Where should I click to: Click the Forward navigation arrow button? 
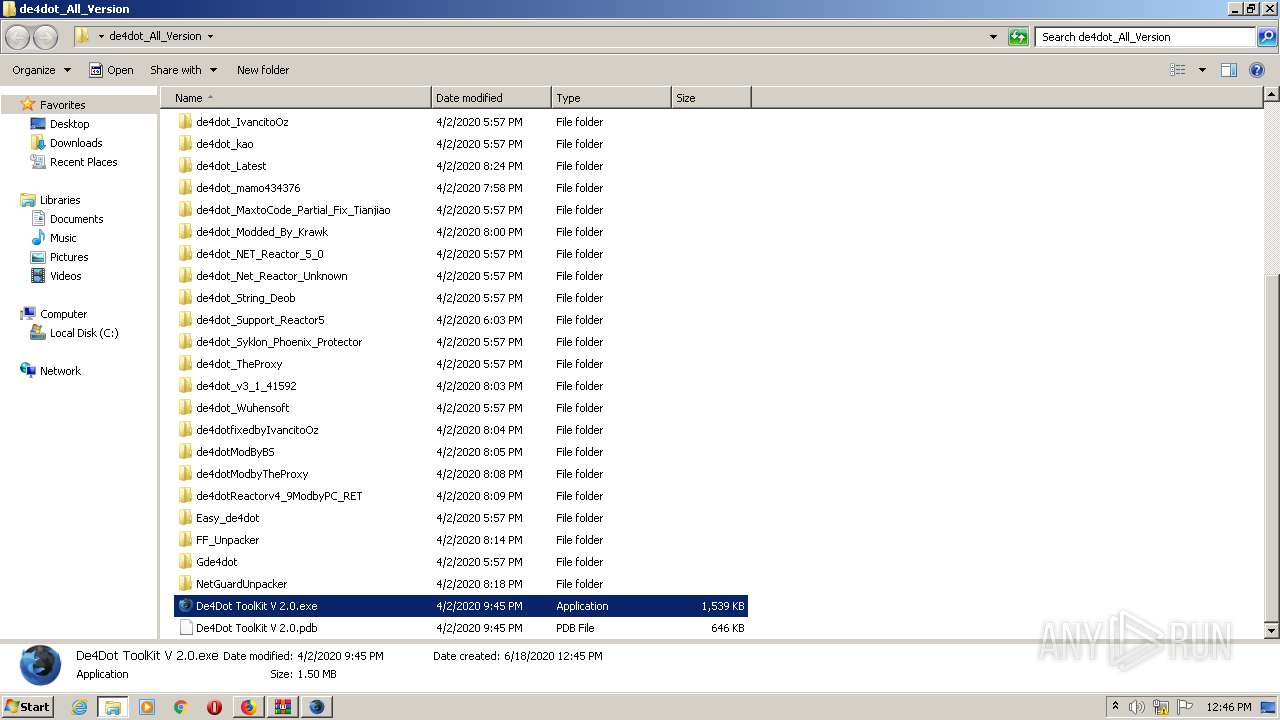[x=45, y=37]
